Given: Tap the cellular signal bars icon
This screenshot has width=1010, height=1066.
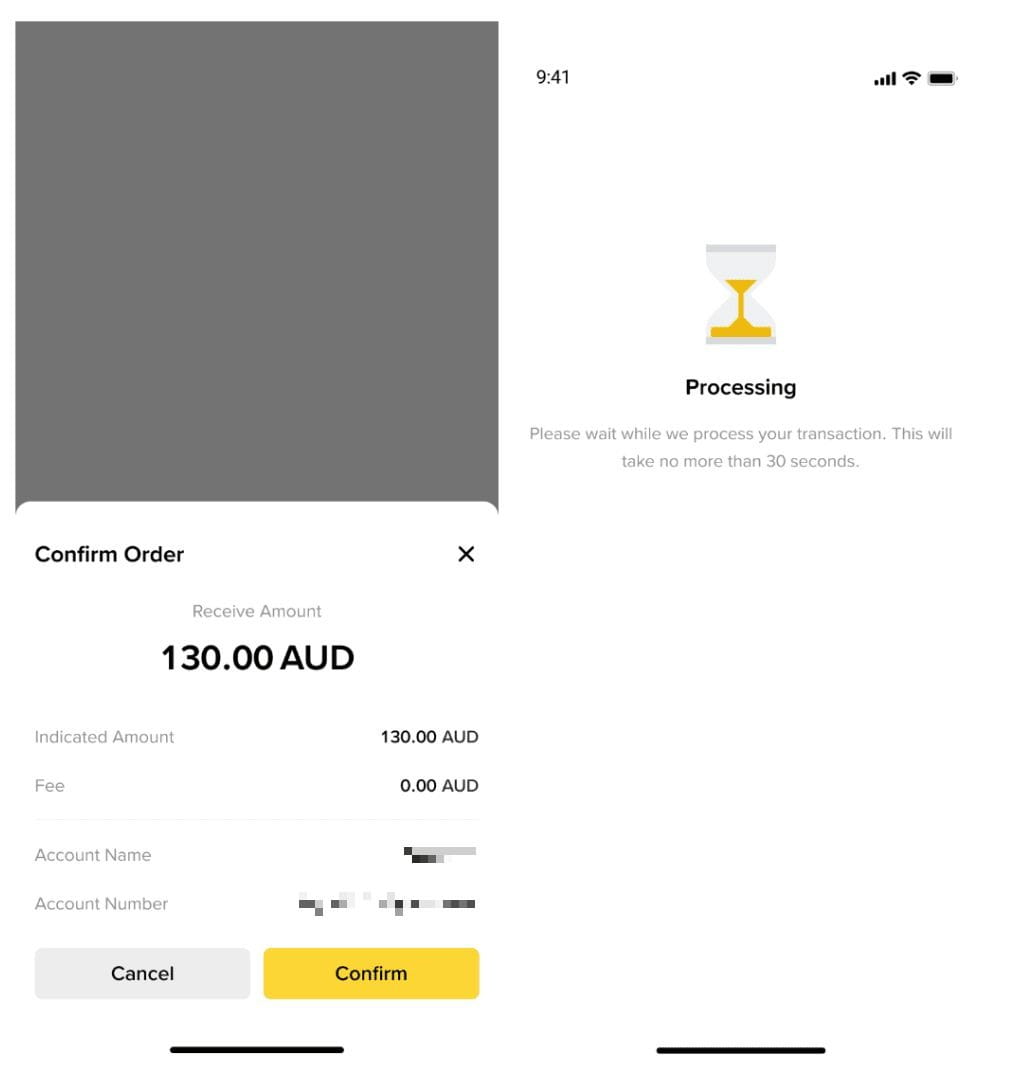Looking at the screenshot, I should 884,77.
